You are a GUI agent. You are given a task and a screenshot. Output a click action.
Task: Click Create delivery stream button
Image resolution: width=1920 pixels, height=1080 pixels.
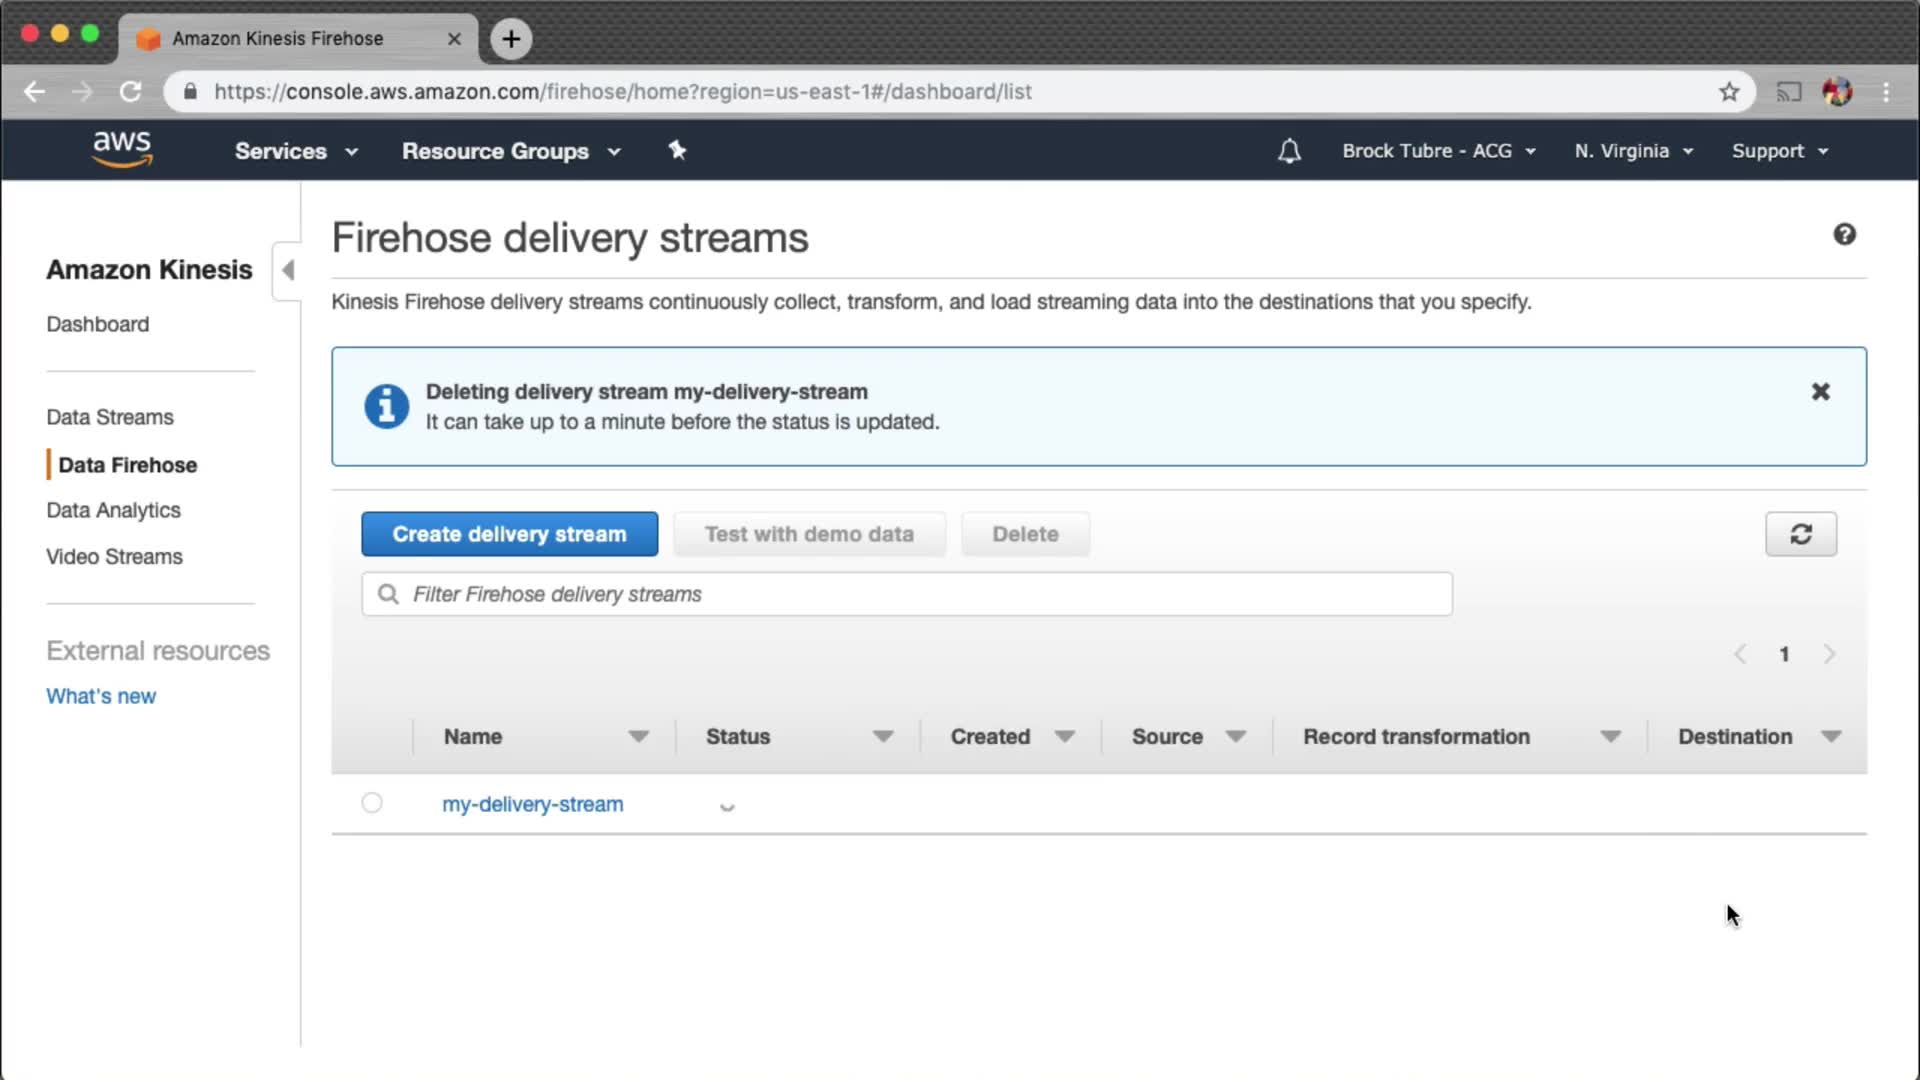coord(509,534)
